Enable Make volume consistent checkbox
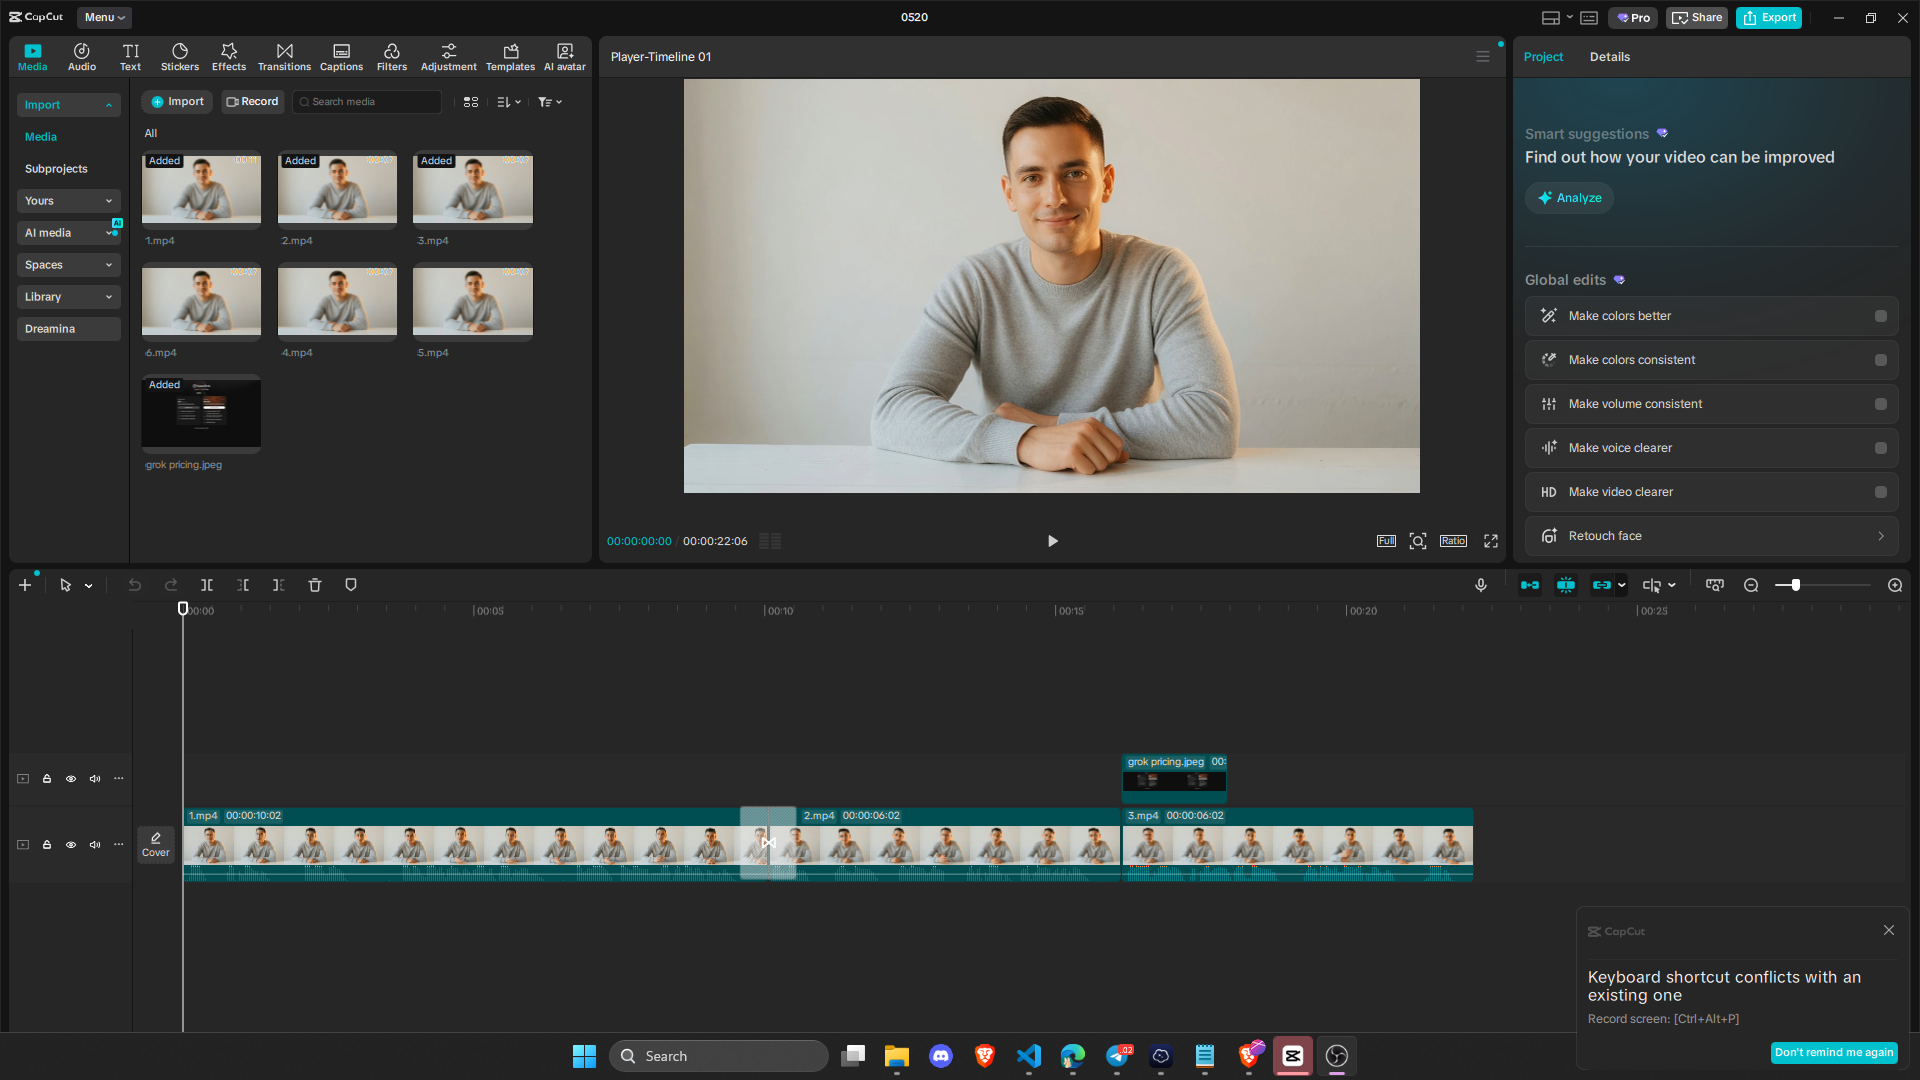The width and height of the screenshot is (1920, 1080). (x=1881, y=404)
